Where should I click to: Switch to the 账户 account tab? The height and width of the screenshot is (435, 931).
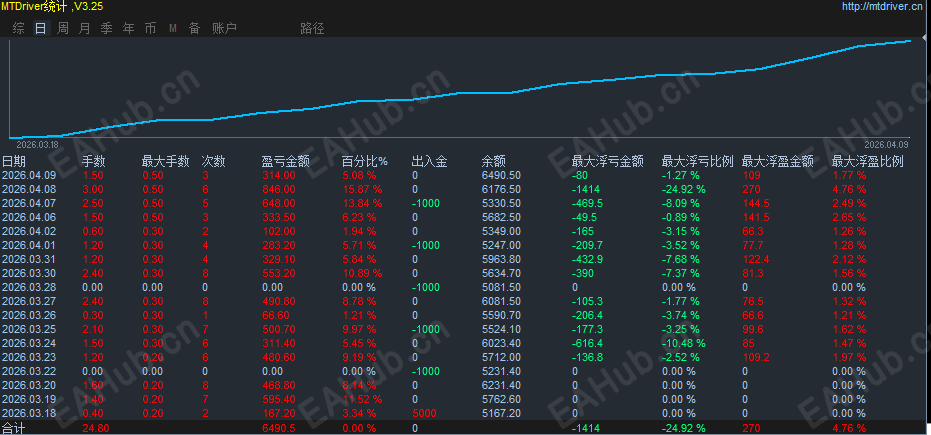point(224,28)
